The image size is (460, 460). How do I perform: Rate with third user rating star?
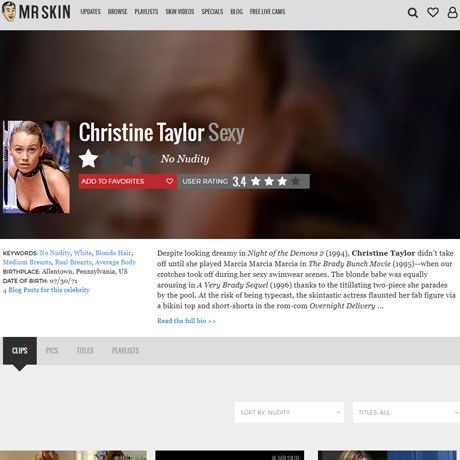[x=282, y=181]
